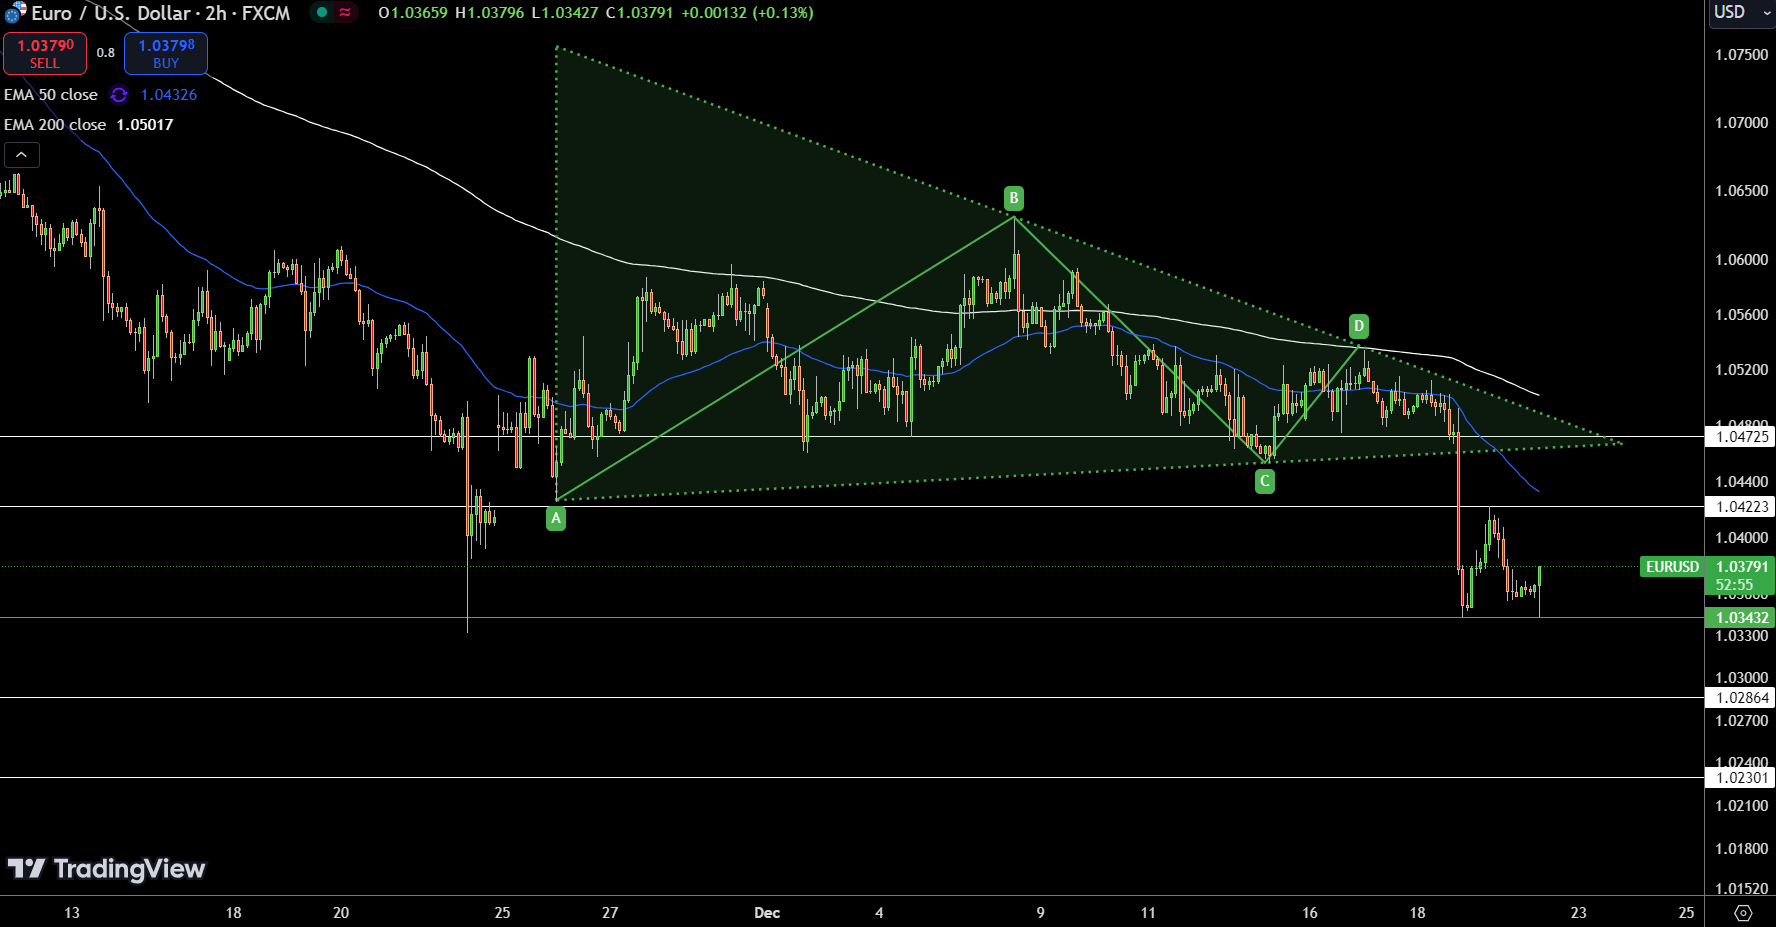The width and height of the screenshot is (1776, 927).
Task: Click the 52:55 bar countdown timer
Action: click(x=1734, y=585)
